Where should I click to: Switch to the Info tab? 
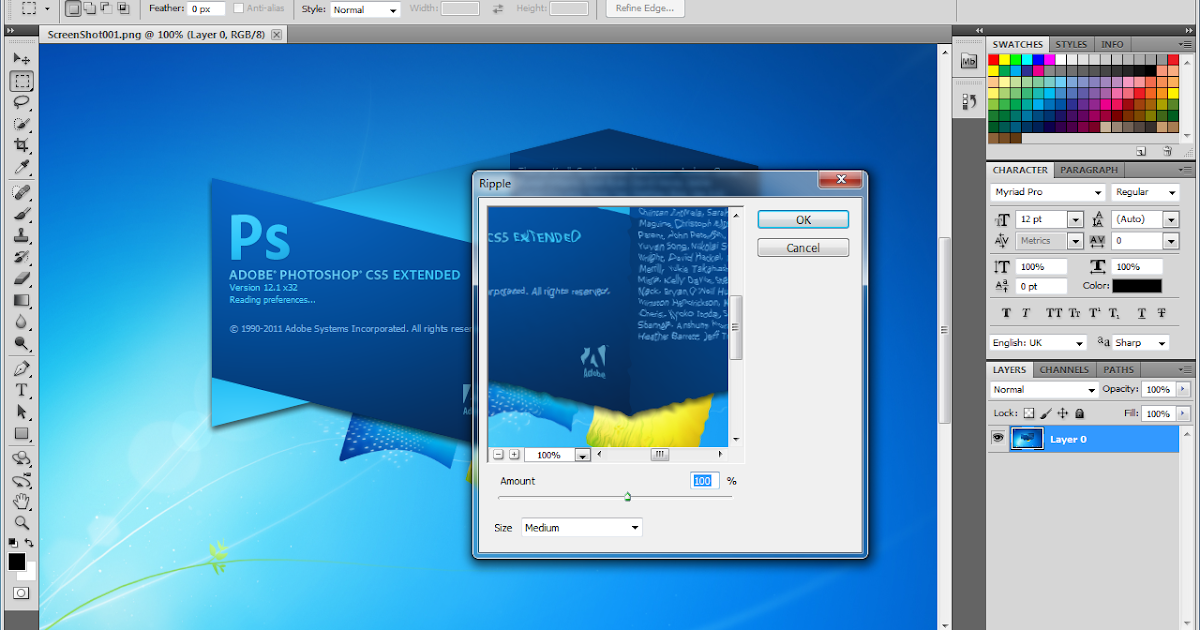tap(1112, 44)
